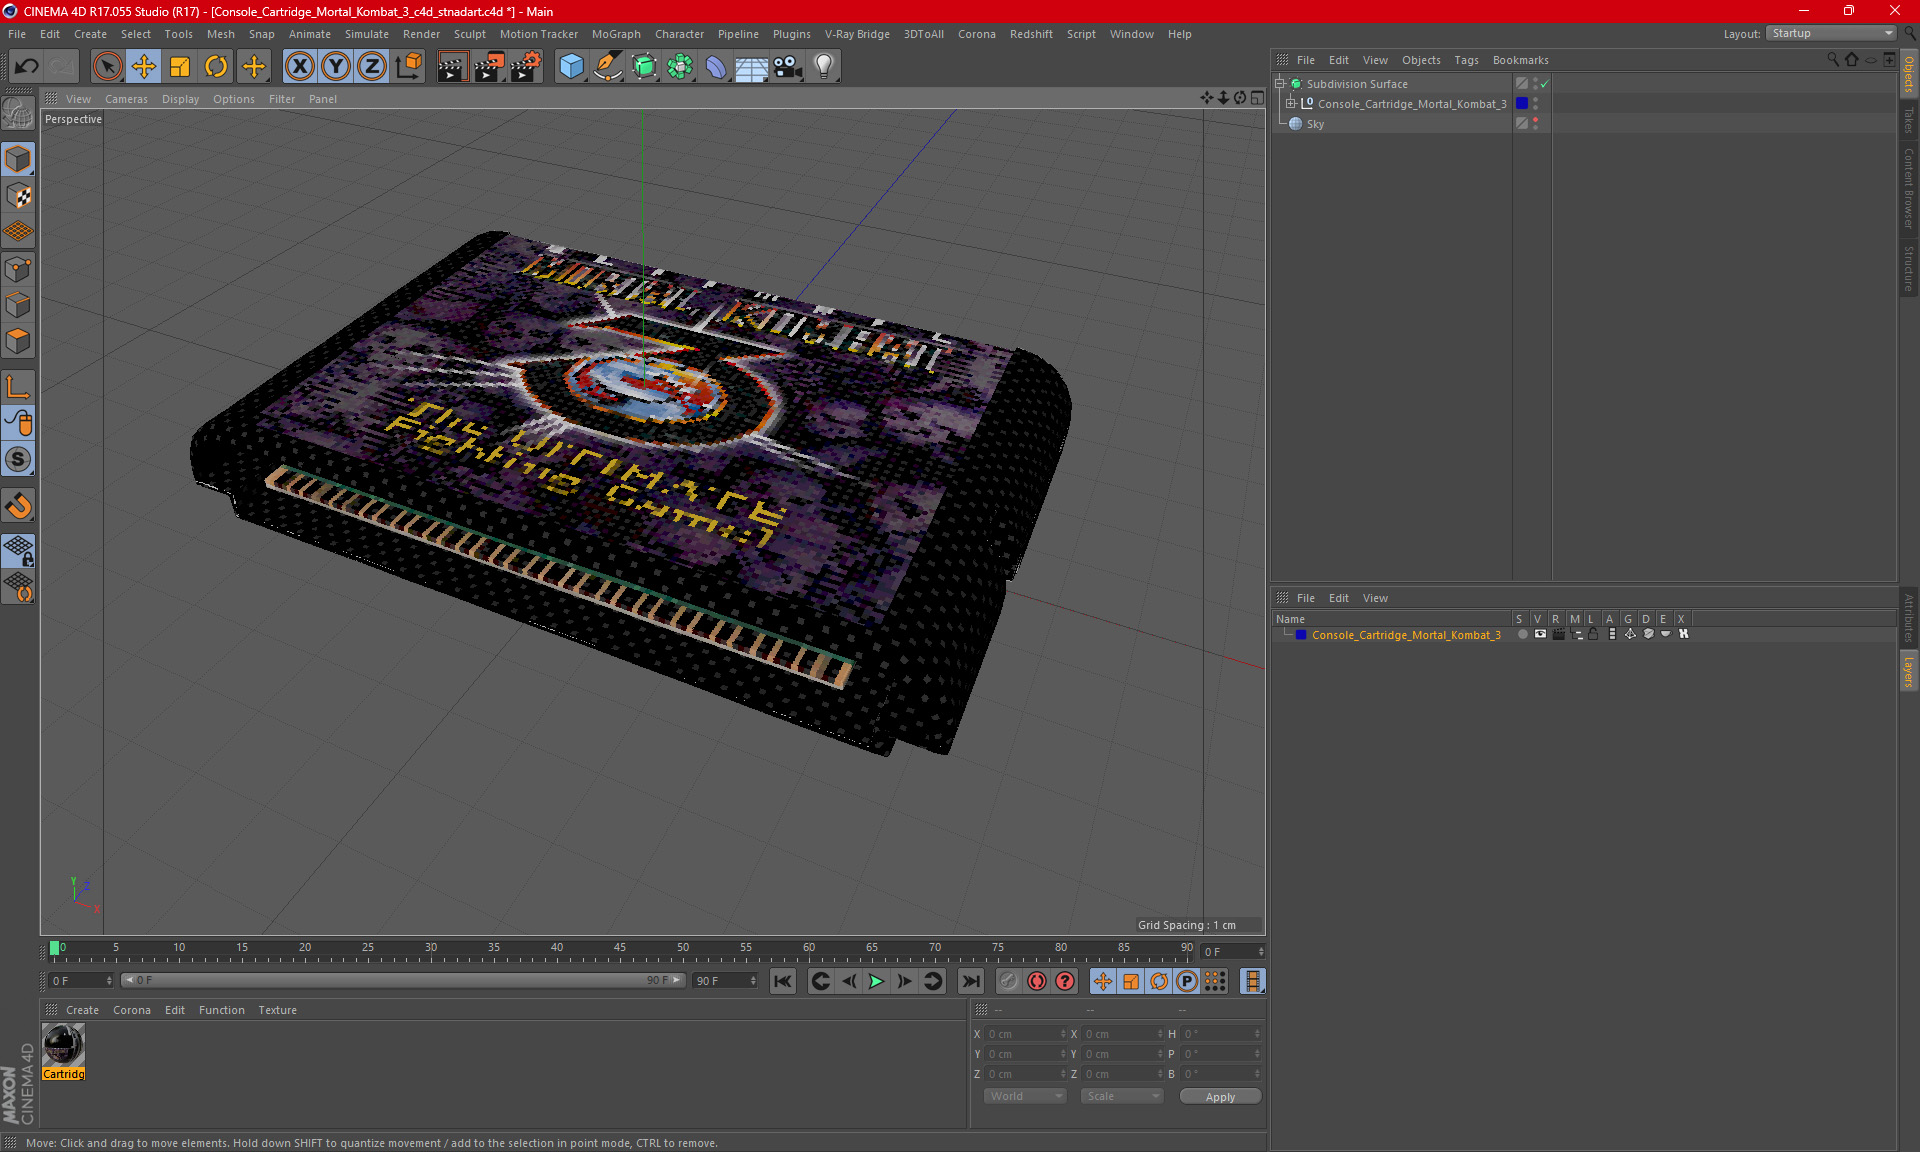Click the X position input field
Viewport: 1920px width, 1152px height.
pyautogui.click(x=1024, y=1034)
